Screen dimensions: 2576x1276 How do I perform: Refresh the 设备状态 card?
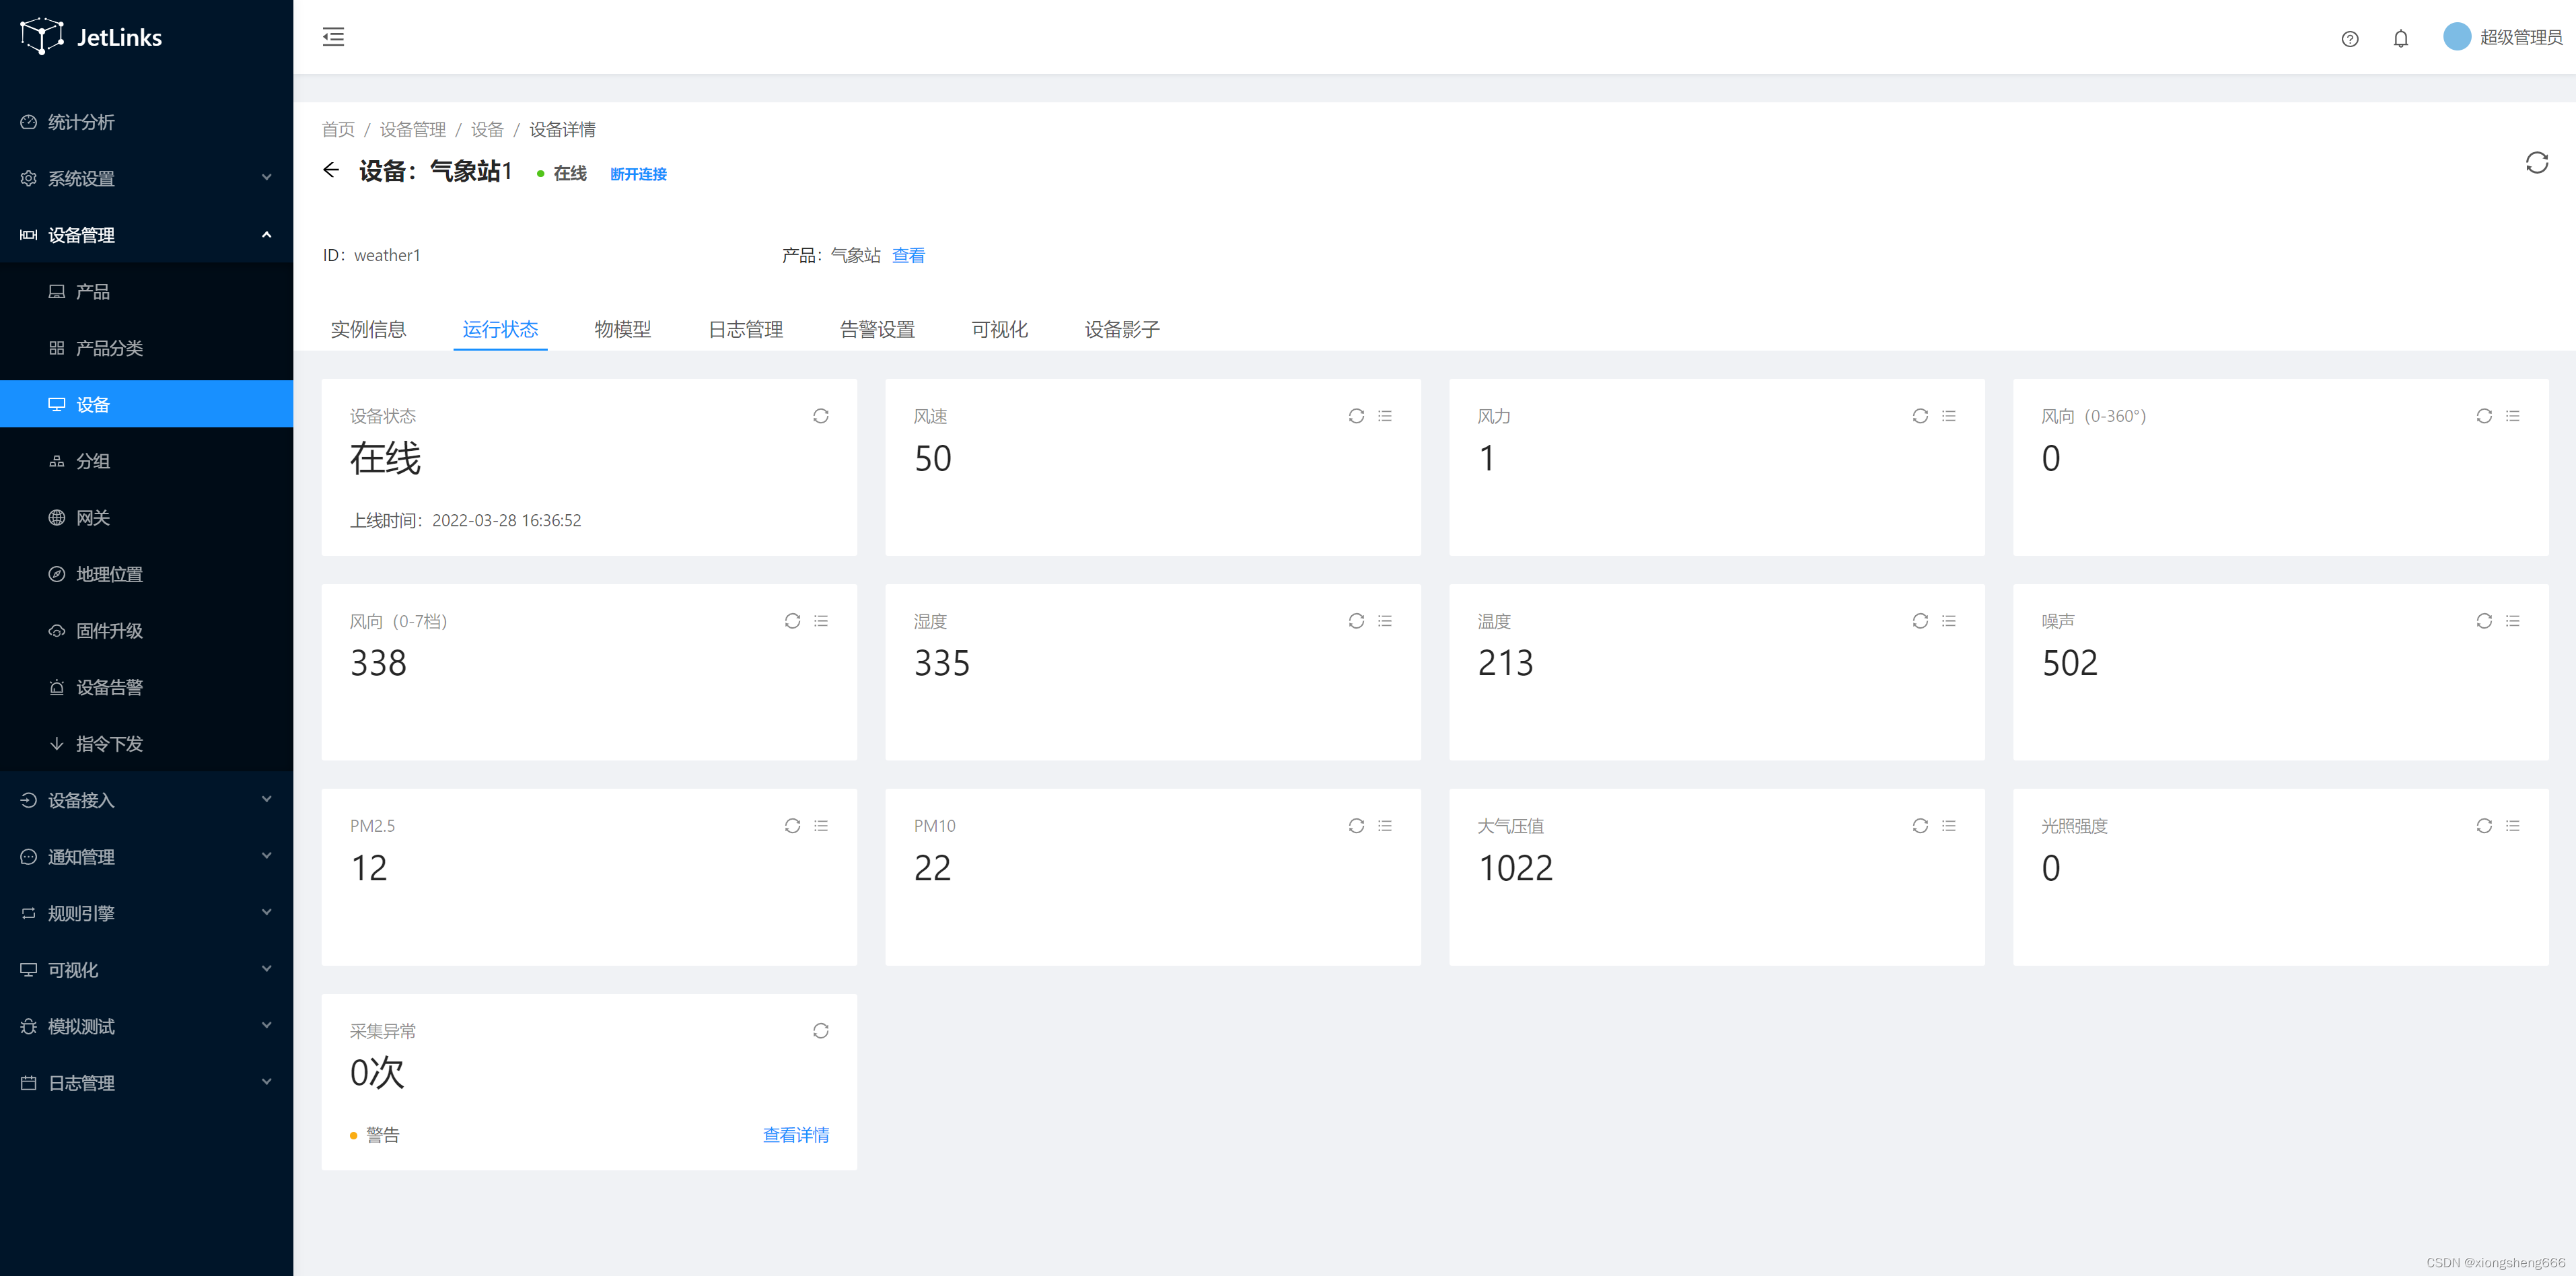coord(820,416)
